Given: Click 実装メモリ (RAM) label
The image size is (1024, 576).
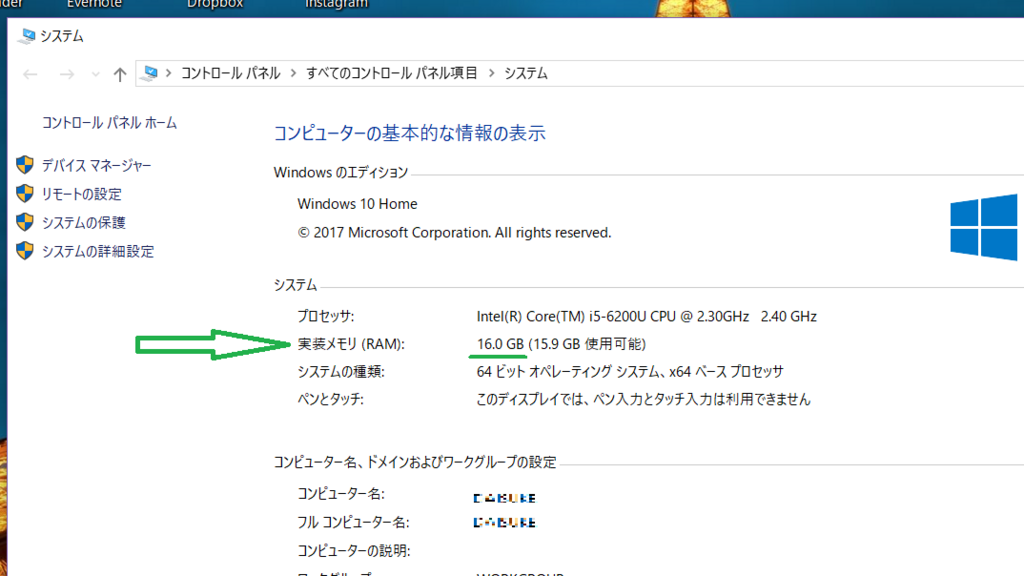Looking at the screenshot, I should 351,344.
